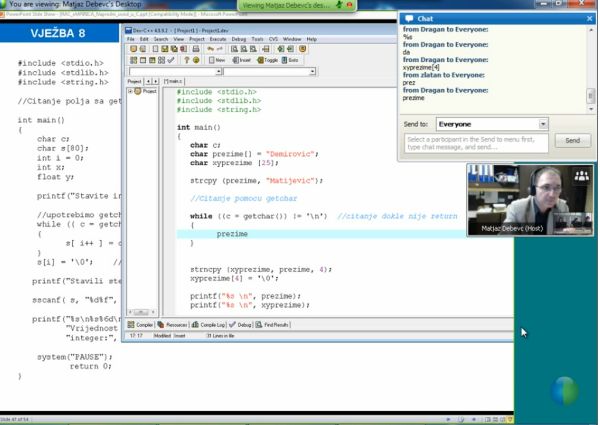Click the Run icon in second toolbar row

143,60
